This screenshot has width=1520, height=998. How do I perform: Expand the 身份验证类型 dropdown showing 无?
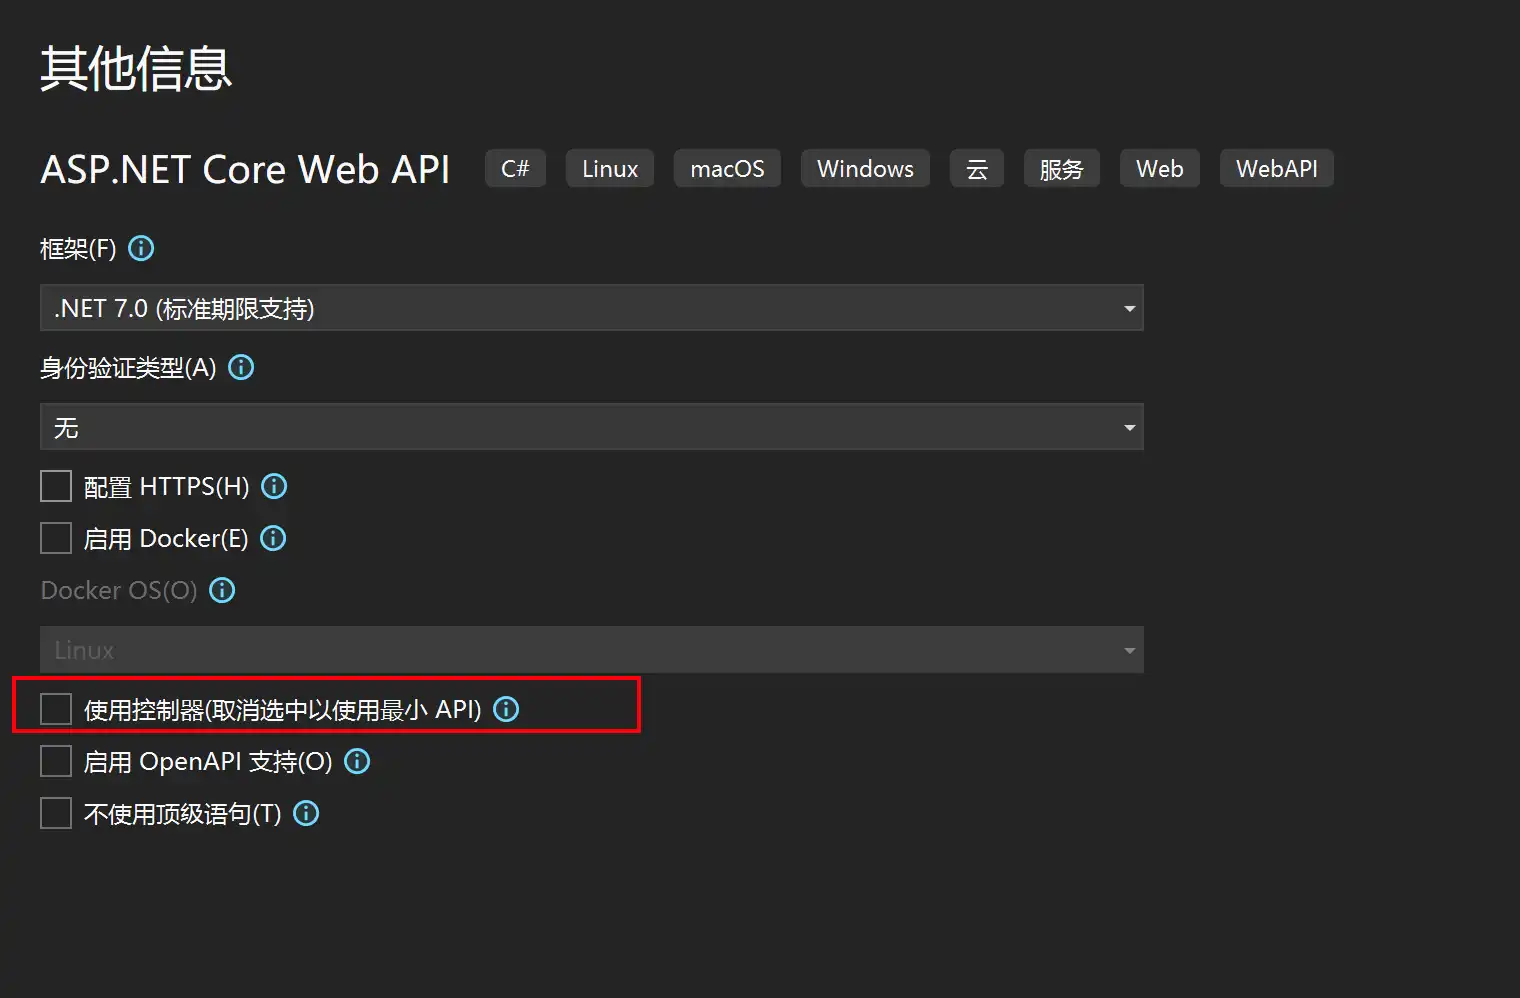(591, 427)
